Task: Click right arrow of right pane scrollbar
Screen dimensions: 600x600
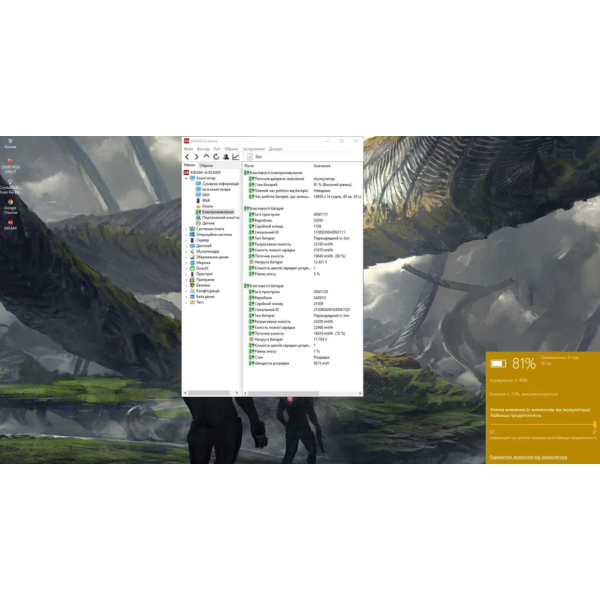Action: click(x=360, y=393)
